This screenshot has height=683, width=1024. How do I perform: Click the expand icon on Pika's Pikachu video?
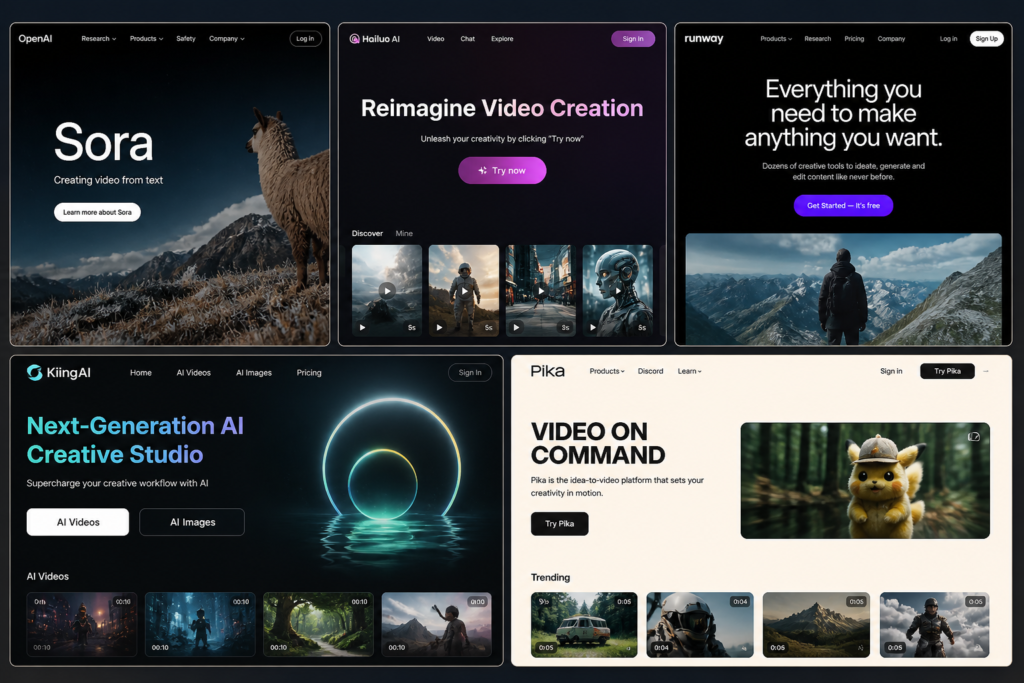click(974, 436)
